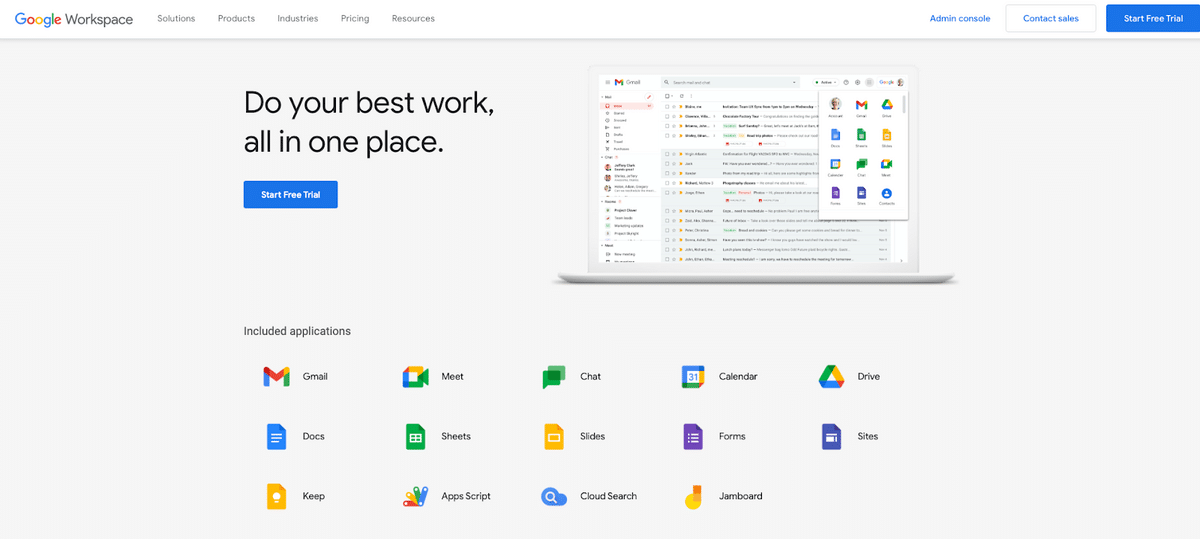Click the 'Included applications' heading text
The width and height of the screenshot is (1200, 539).
[297, 331]
